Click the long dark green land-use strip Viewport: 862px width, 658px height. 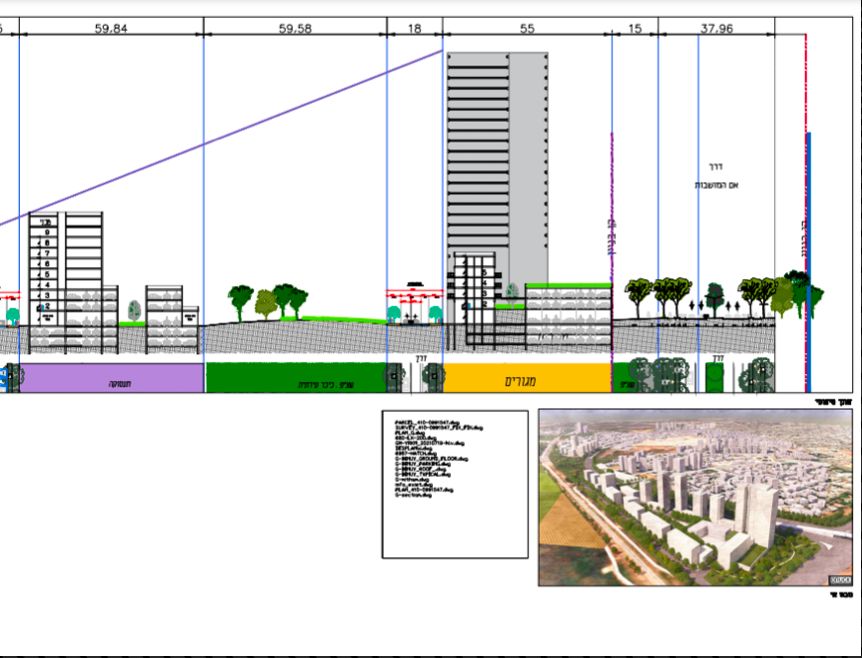(x=295, y=378)
